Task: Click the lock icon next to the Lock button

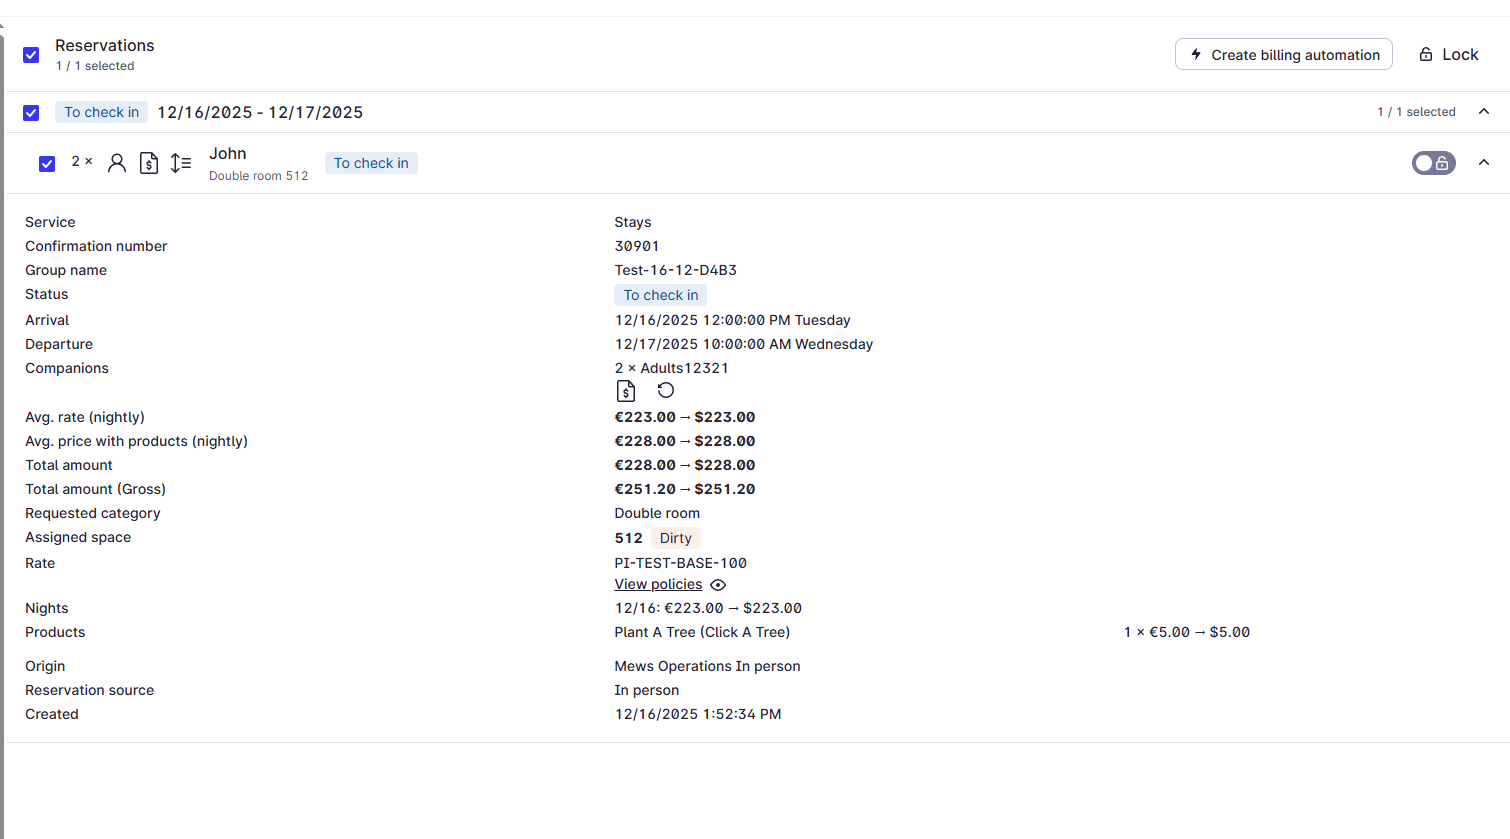Action: coord(1424,54)
